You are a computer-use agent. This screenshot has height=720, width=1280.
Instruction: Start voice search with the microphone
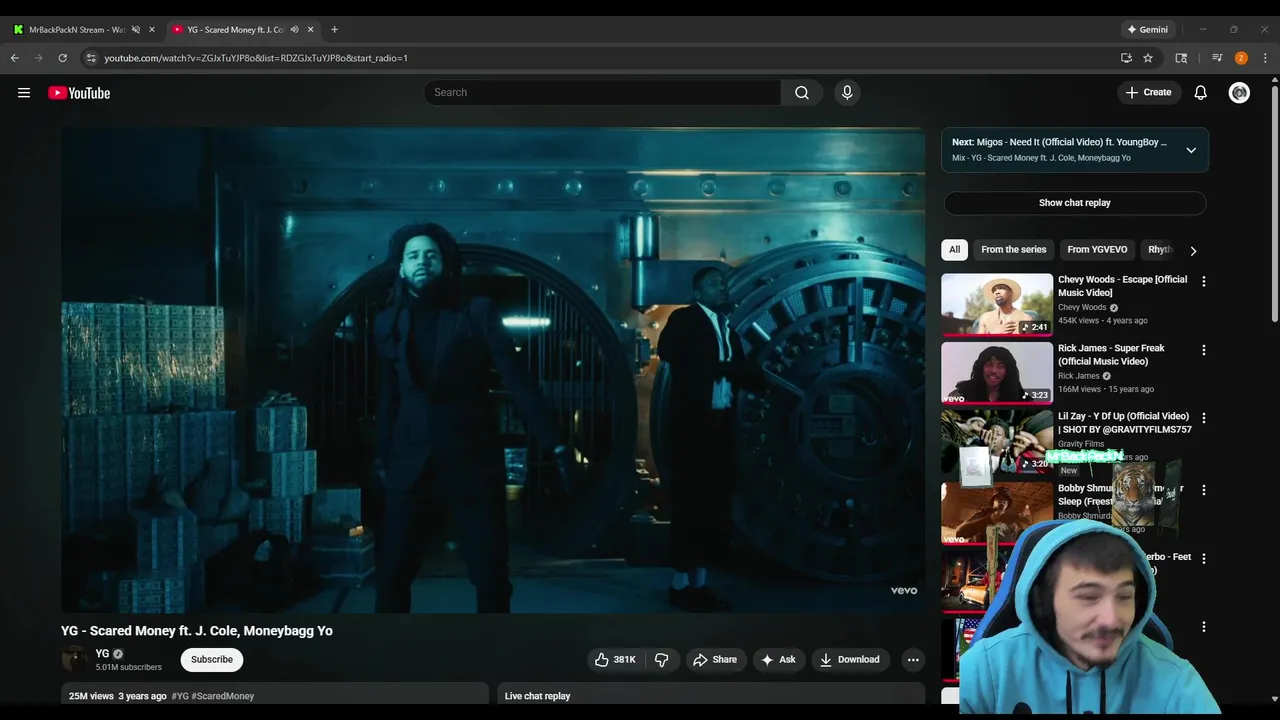click(847, 92)
